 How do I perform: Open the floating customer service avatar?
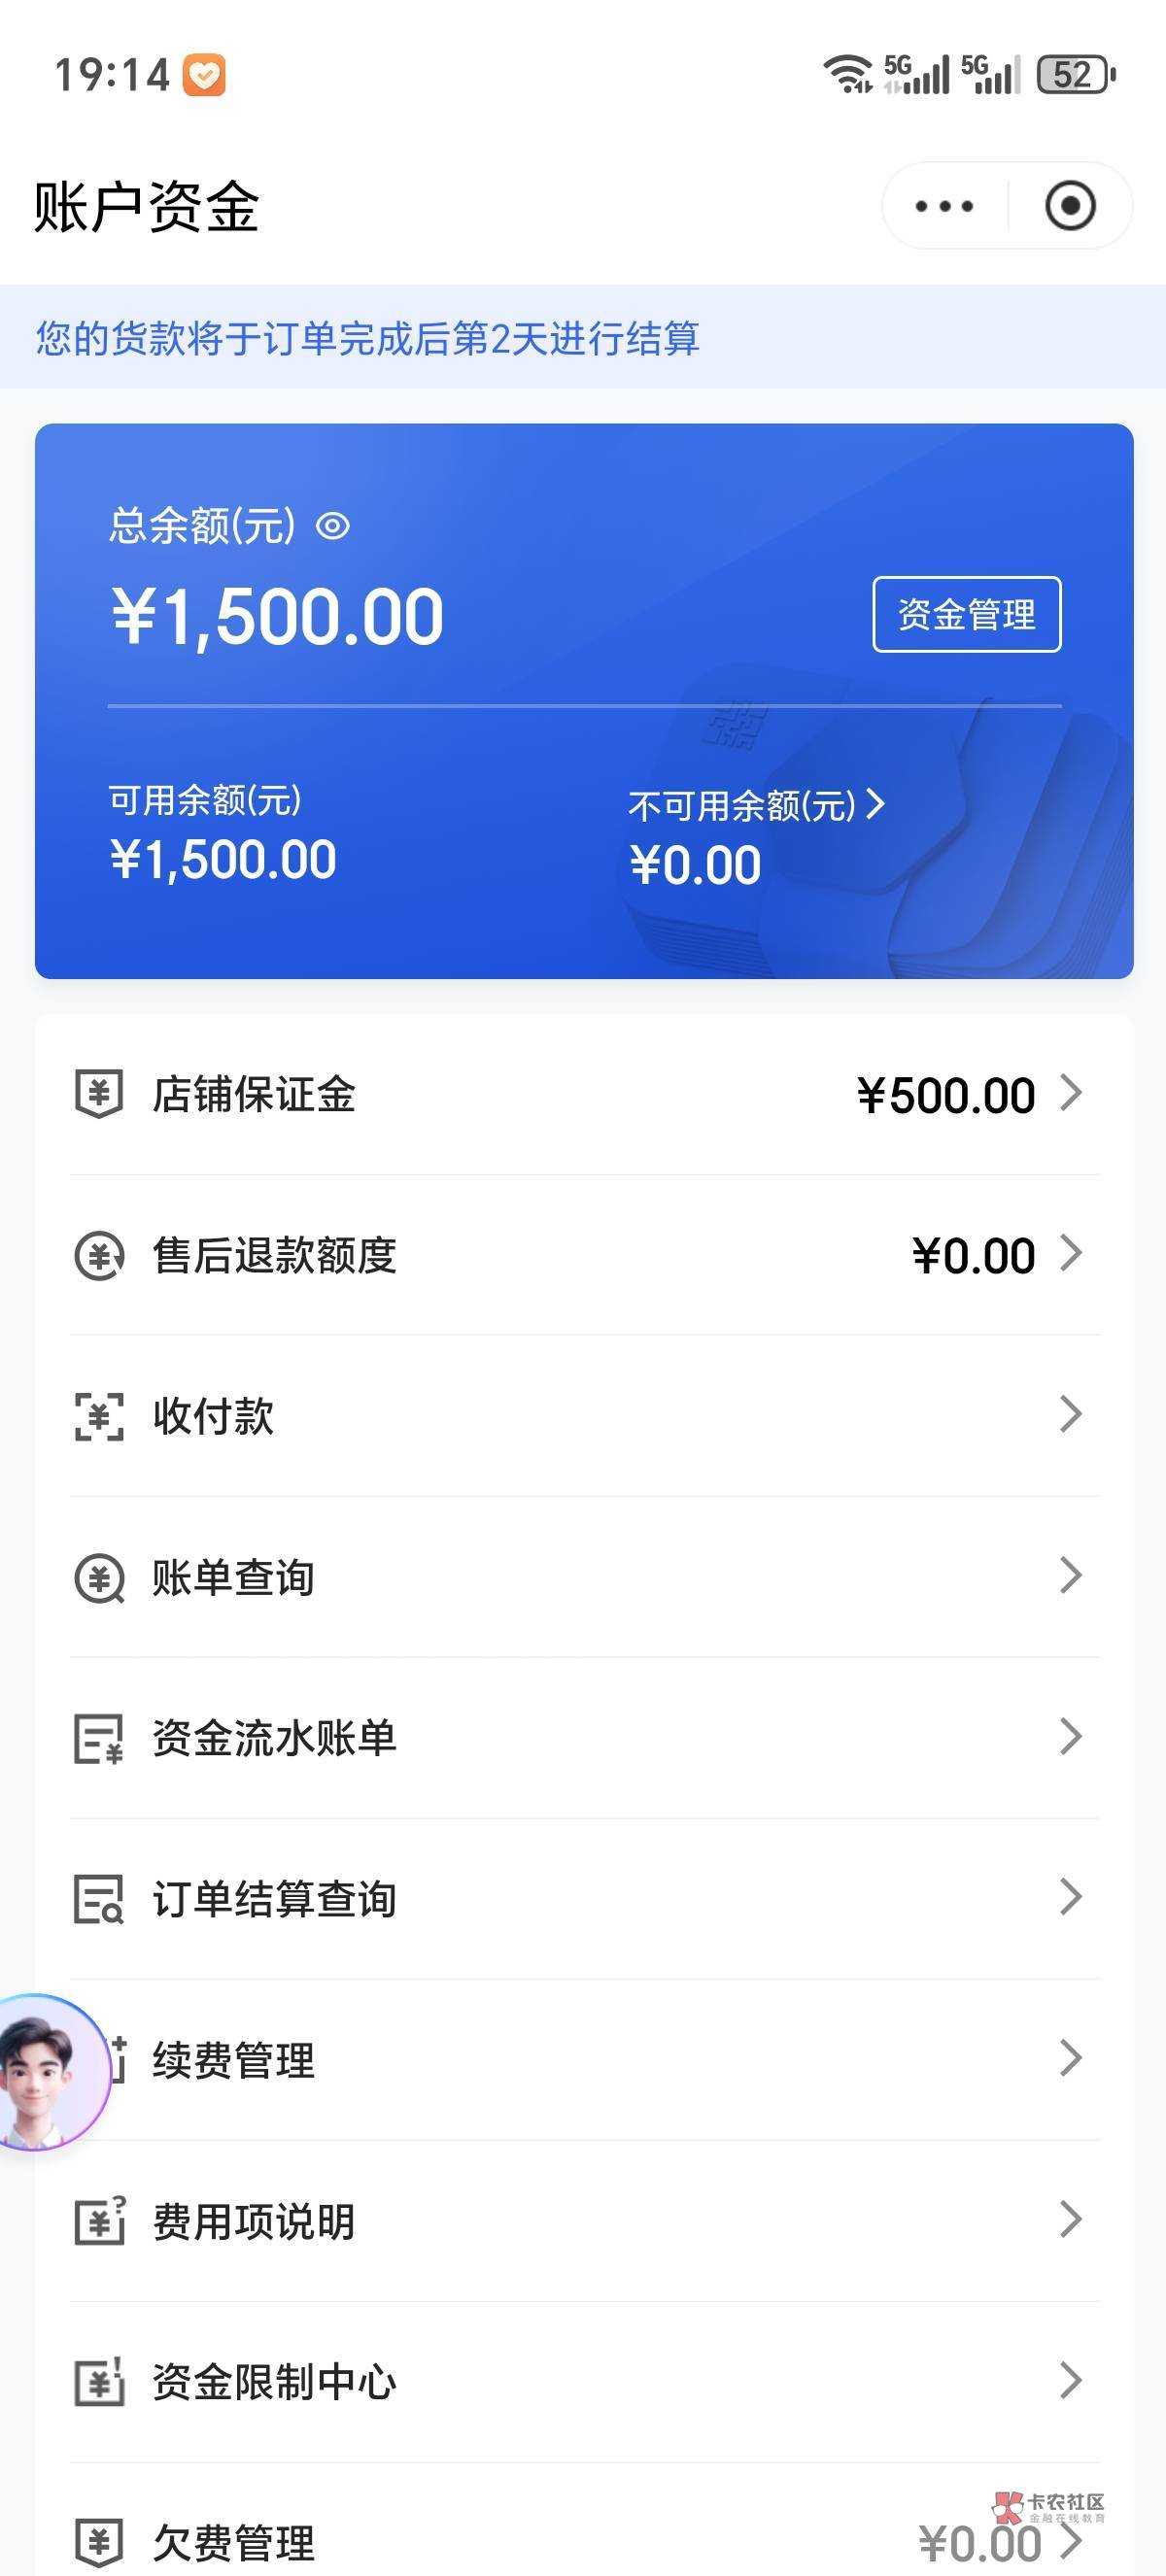tap(45, 2072)
